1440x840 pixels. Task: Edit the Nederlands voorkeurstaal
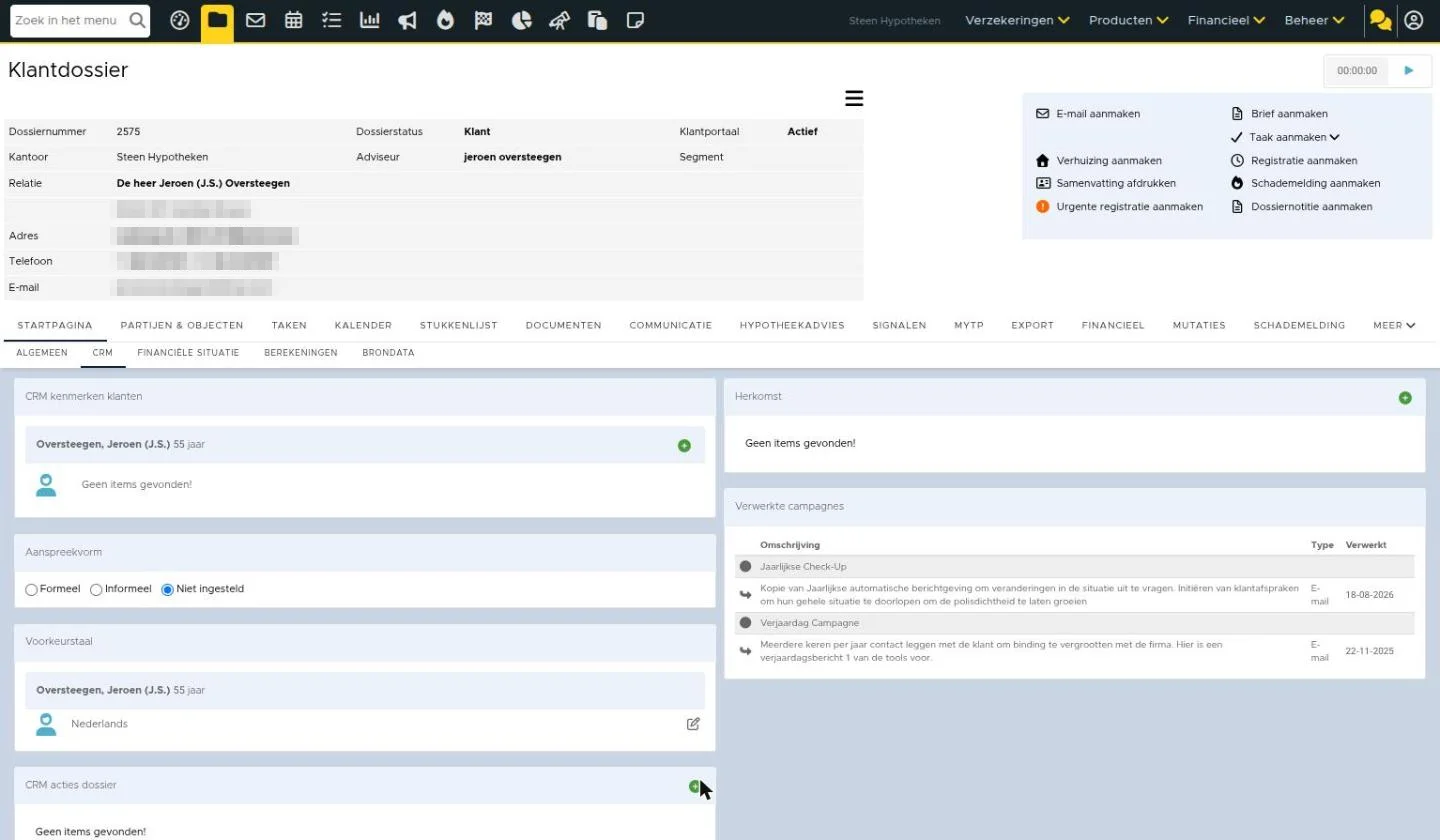click(693, 724)
